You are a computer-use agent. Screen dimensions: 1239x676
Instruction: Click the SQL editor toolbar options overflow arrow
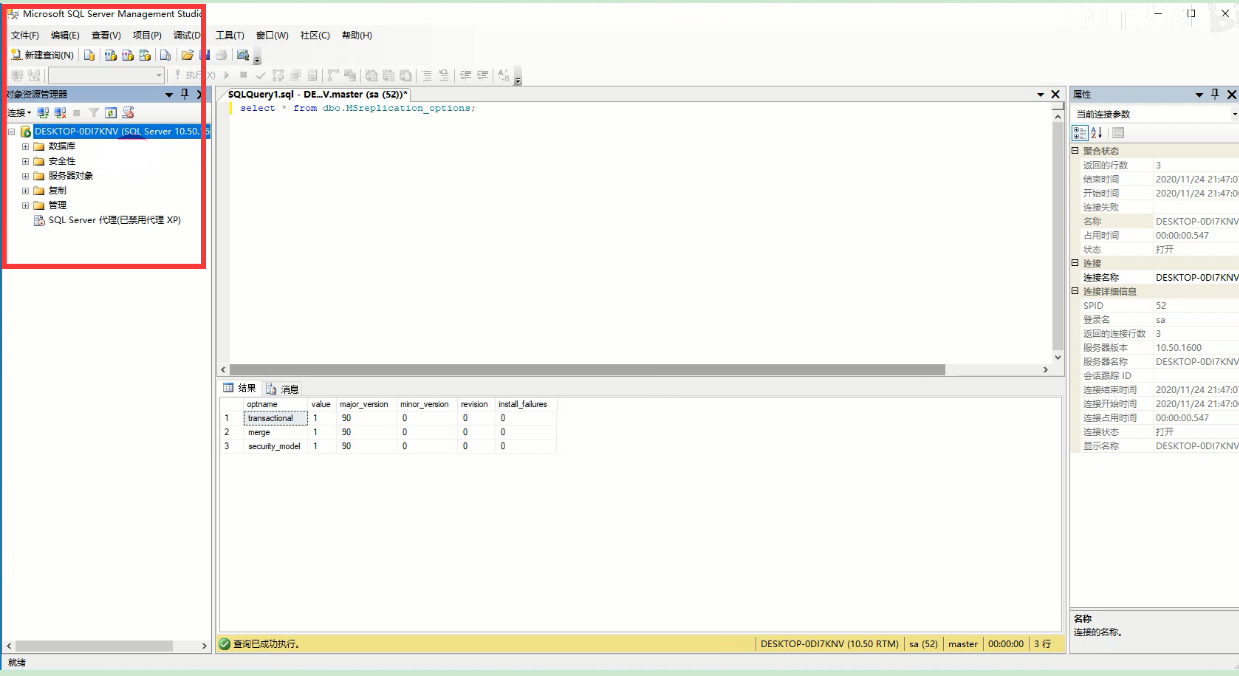(x=518, y=77)
